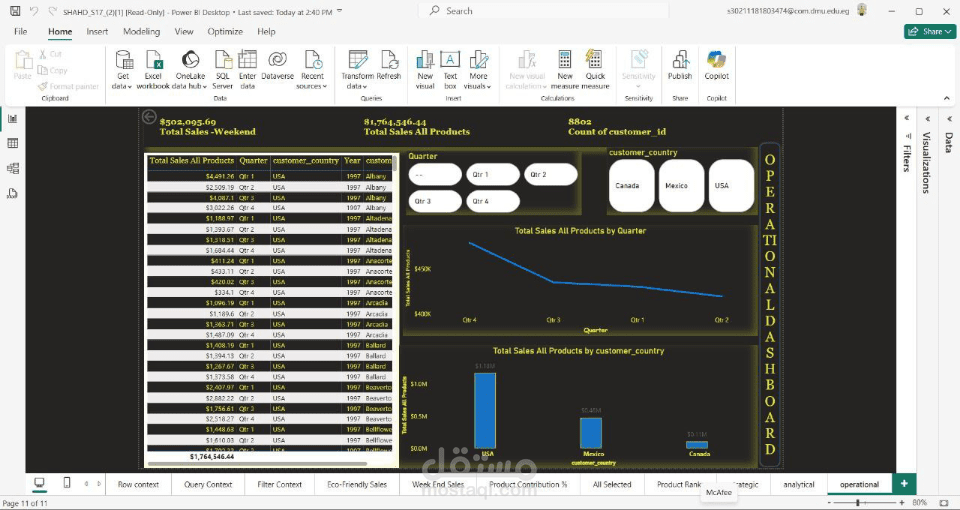The width and height of the screenshot is (960, 510).
Task: Click the table's vertical scrollbar
Action: click(396, 163)
